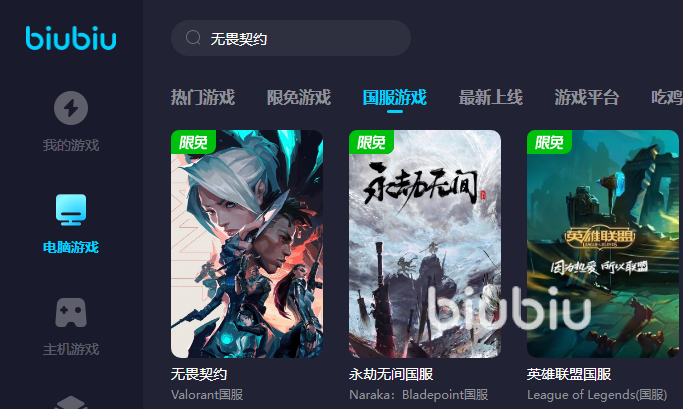Click the partially visible bottom sidebar icon

71,402
